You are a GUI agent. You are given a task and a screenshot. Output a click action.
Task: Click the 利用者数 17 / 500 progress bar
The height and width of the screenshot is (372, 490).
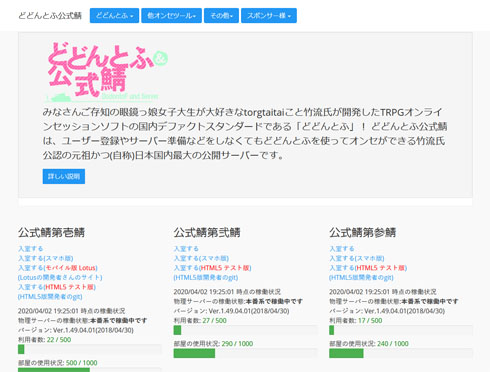point(401,330)
